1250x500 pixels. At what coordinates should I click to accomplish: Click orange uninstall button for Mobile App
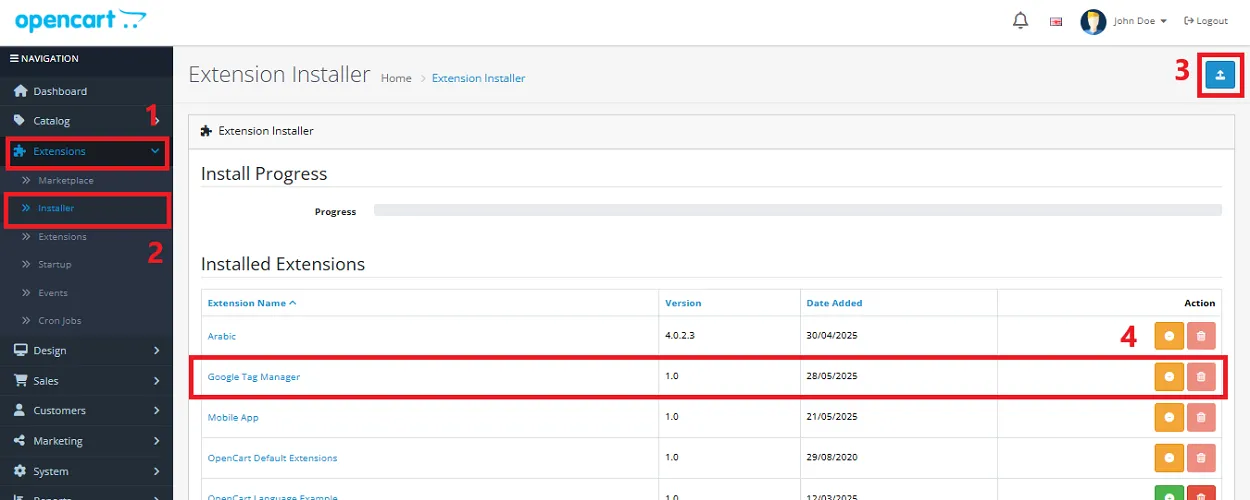pyautogui.click(x=1168, y=417)
